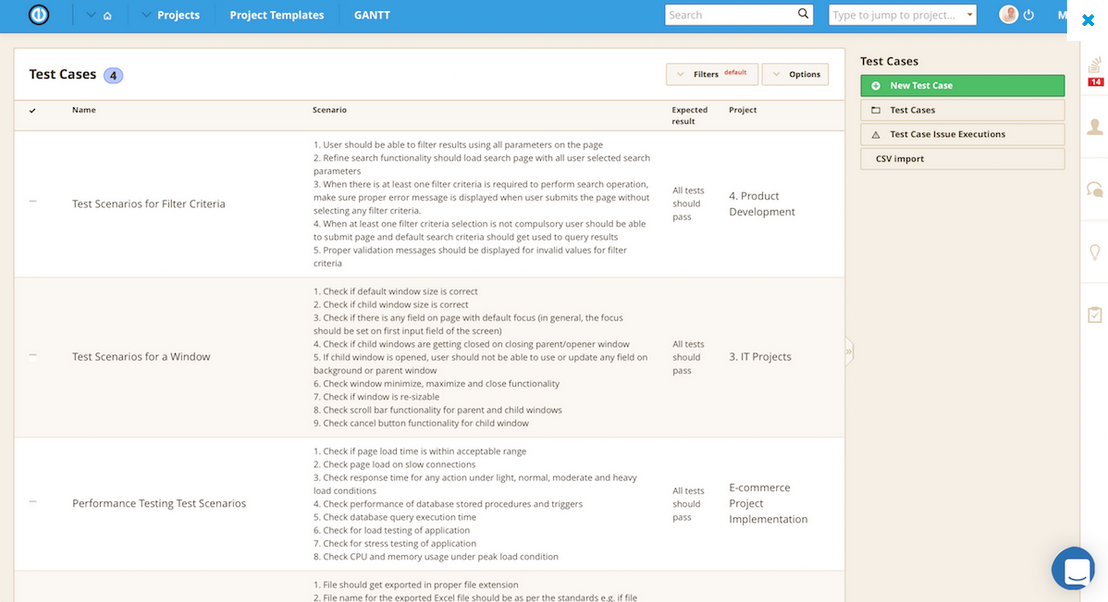Sort by the Scenario column header

(329, 110)
